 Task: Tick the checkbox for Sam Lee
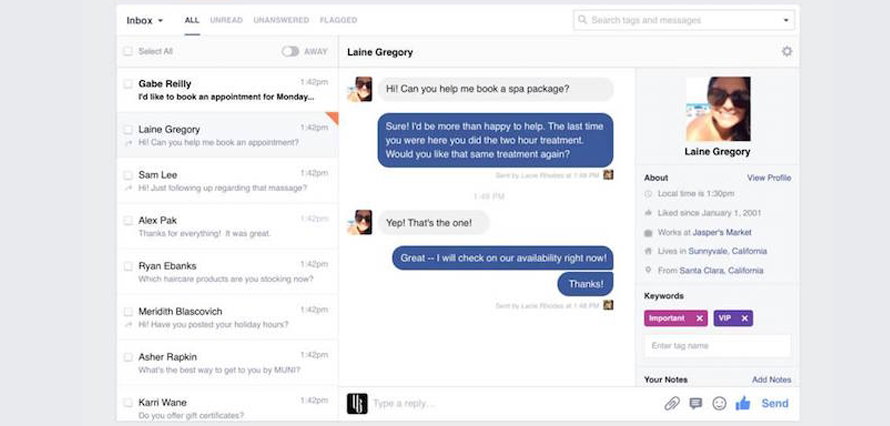(x=128, y=175)
